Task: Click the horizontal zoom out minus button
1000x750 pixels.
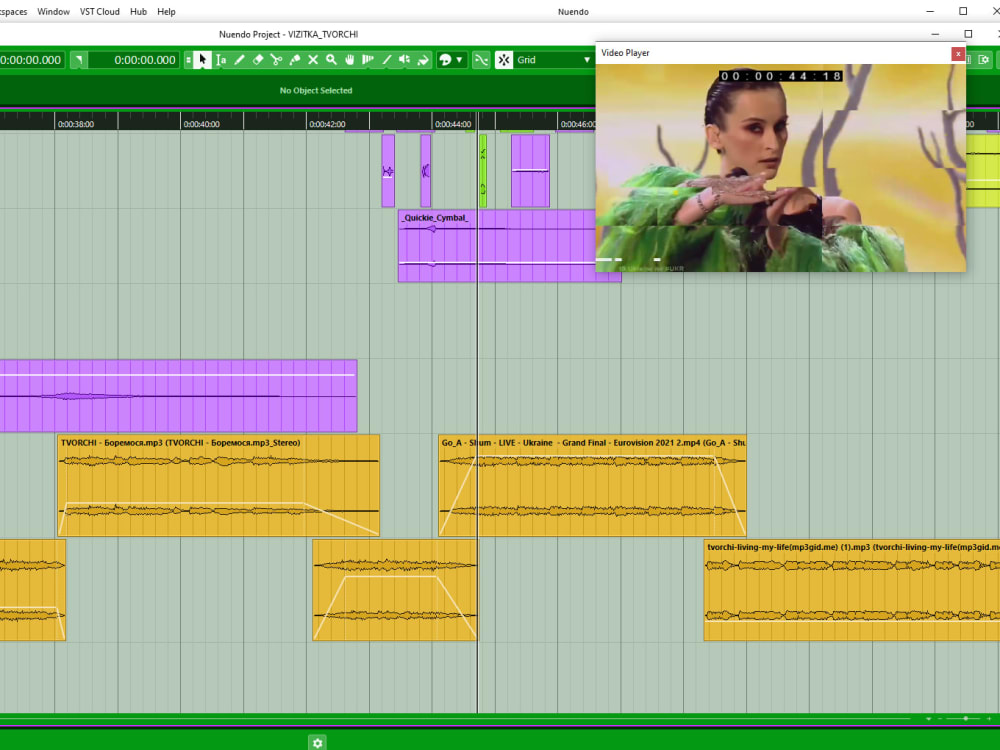Action: (942, 719)
